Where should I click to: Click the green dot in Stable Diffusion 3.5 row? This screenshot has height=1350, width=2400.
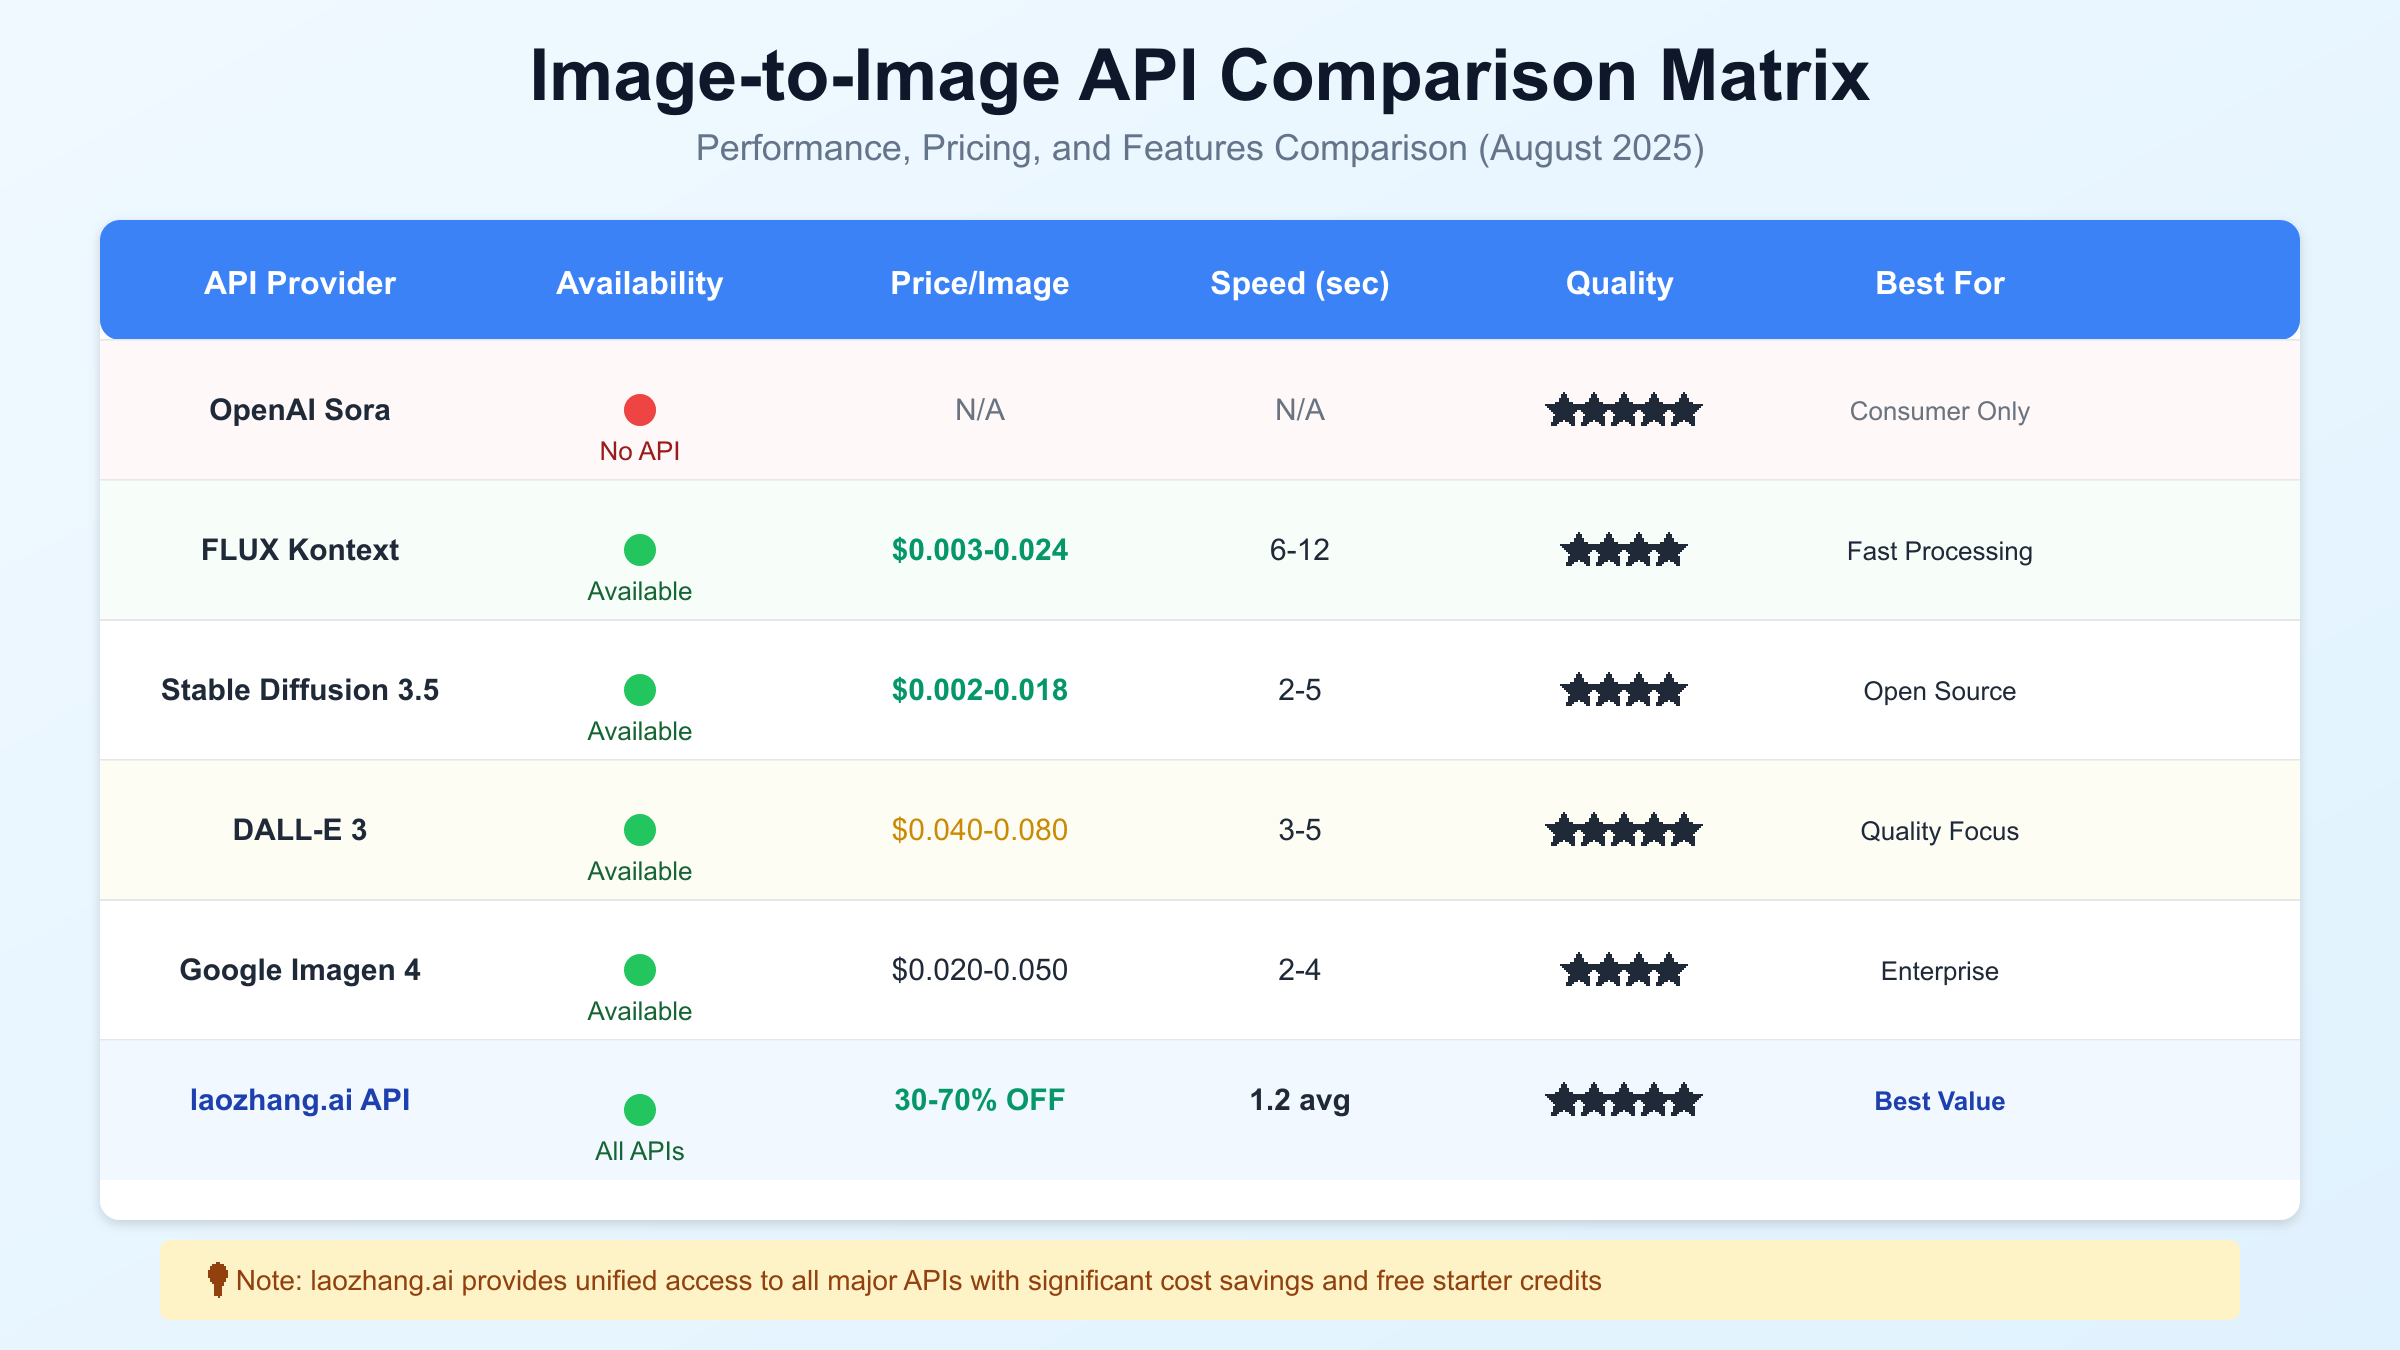(640, 690)
